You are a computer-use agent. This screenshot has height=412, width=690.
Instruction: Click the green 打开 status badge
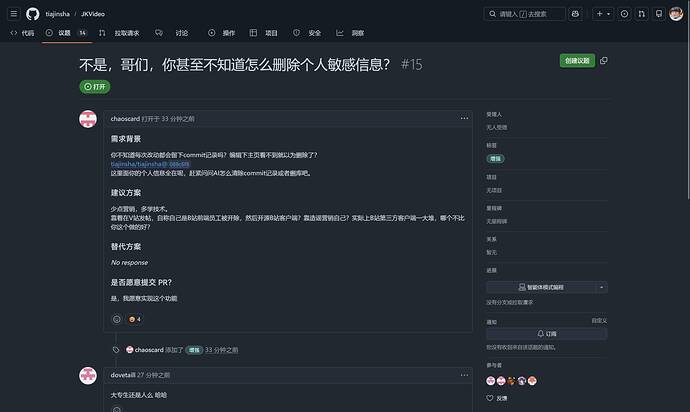(x=95, y=87)
